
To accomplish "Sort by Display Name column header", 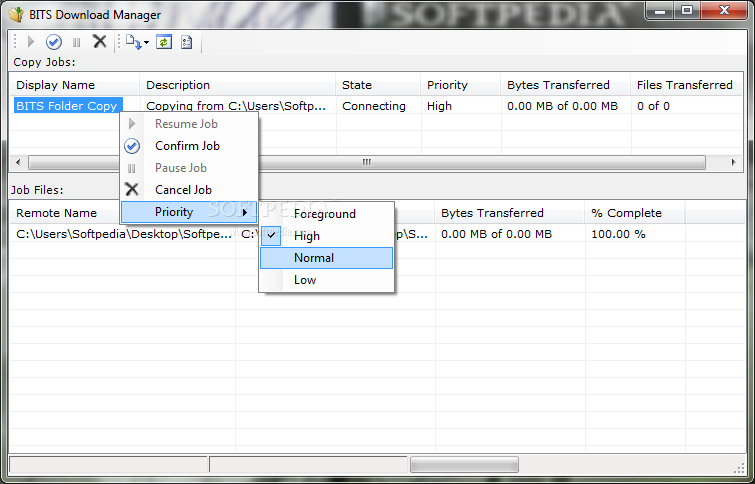I will pyautogui.click(x=75, y=85).
